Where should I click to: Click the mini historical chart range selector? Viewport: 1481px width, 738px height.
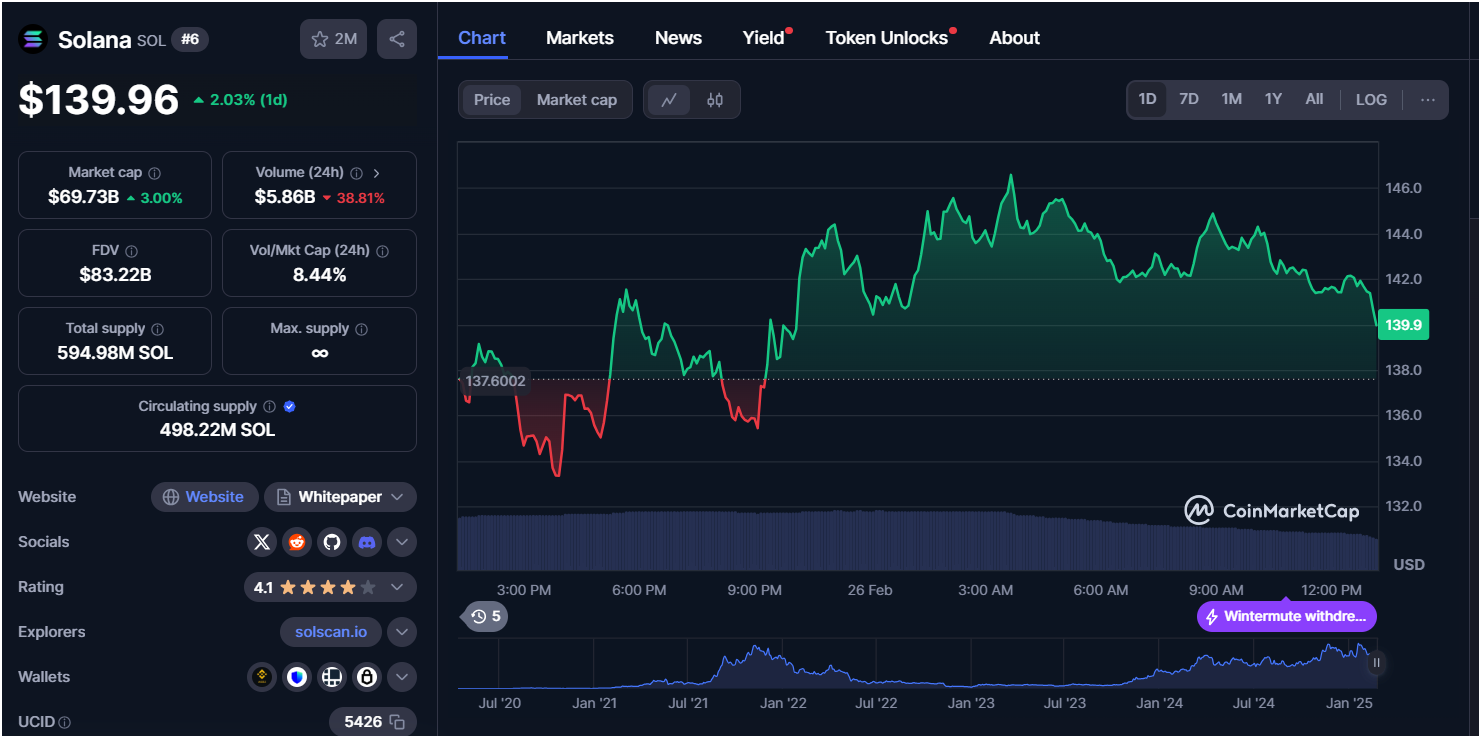(916, 664)
